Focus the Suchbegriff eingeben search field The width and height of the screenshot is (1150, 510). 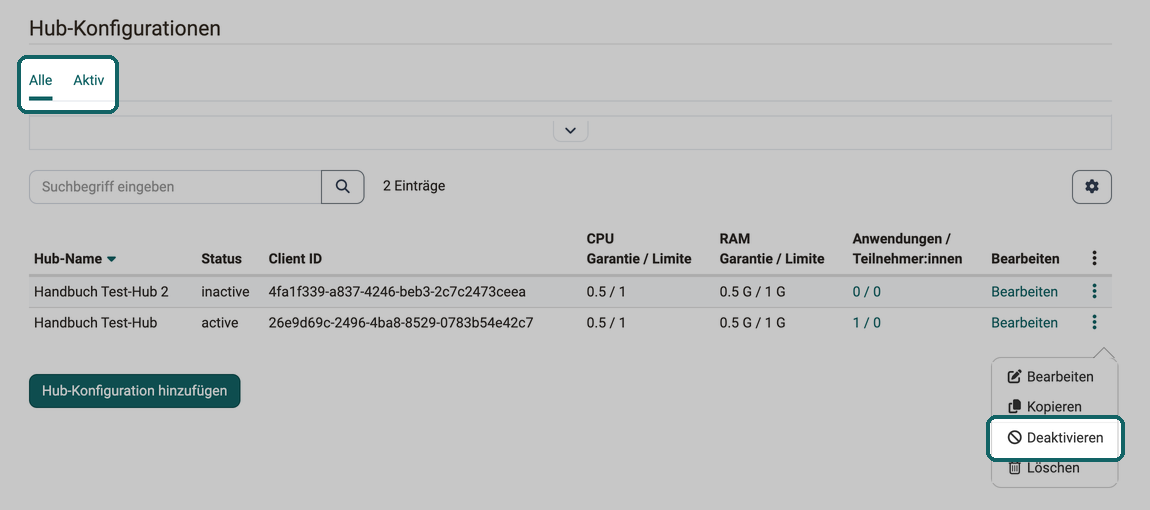(175, 186)
